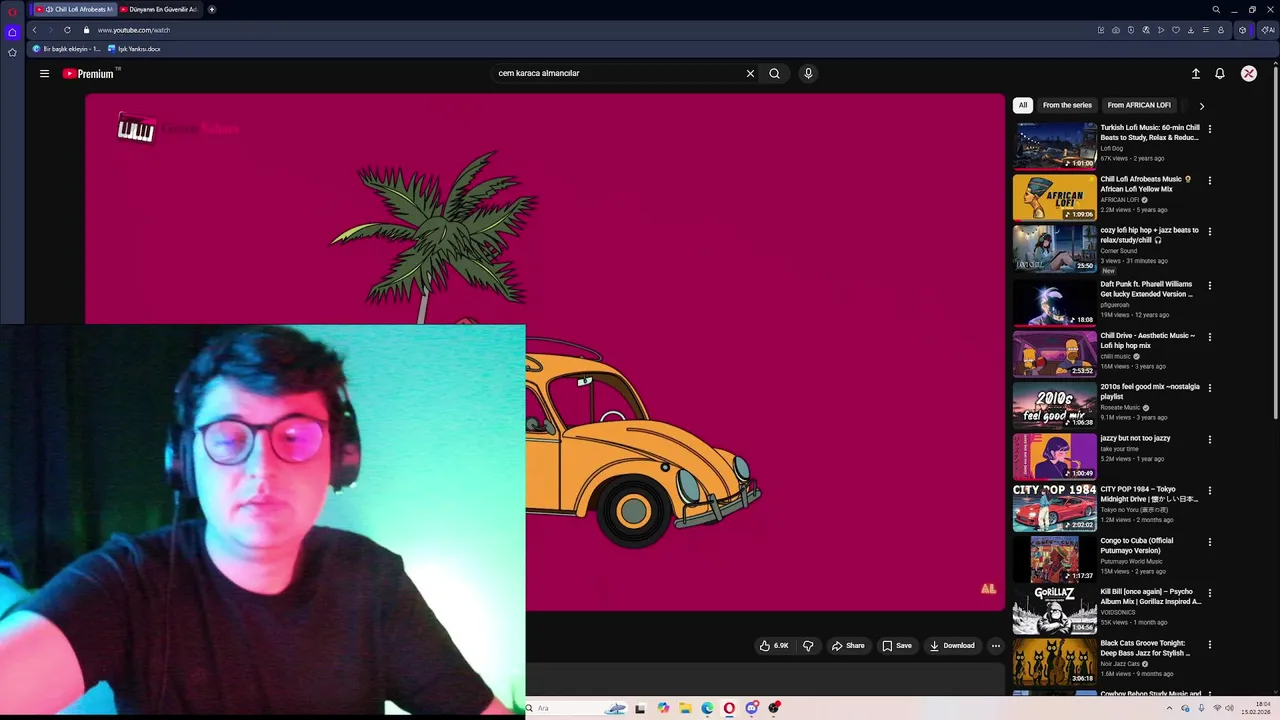The height and width of the screenshot is (720, 1280).
Task: Open Opera search-tabs magnifier
Action: click(1216, 9)
